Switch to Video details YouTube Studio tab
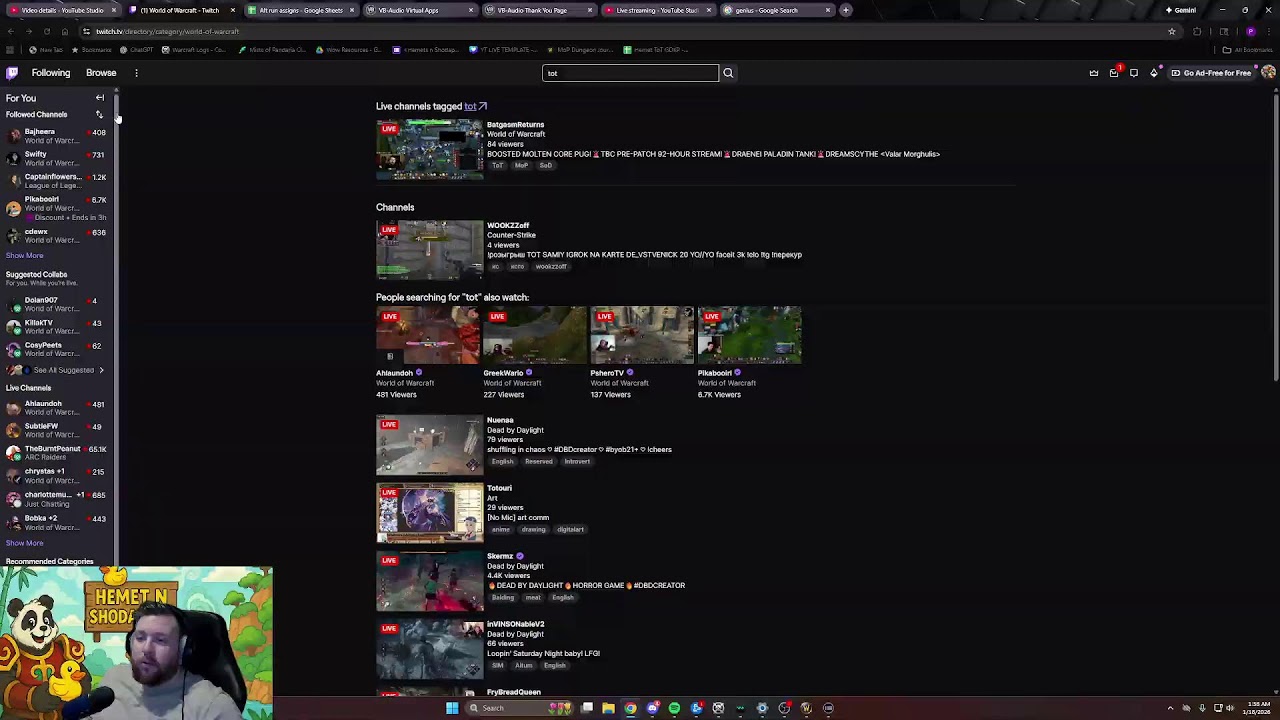The image size is (1280, 720). click(x=62, y=10)
